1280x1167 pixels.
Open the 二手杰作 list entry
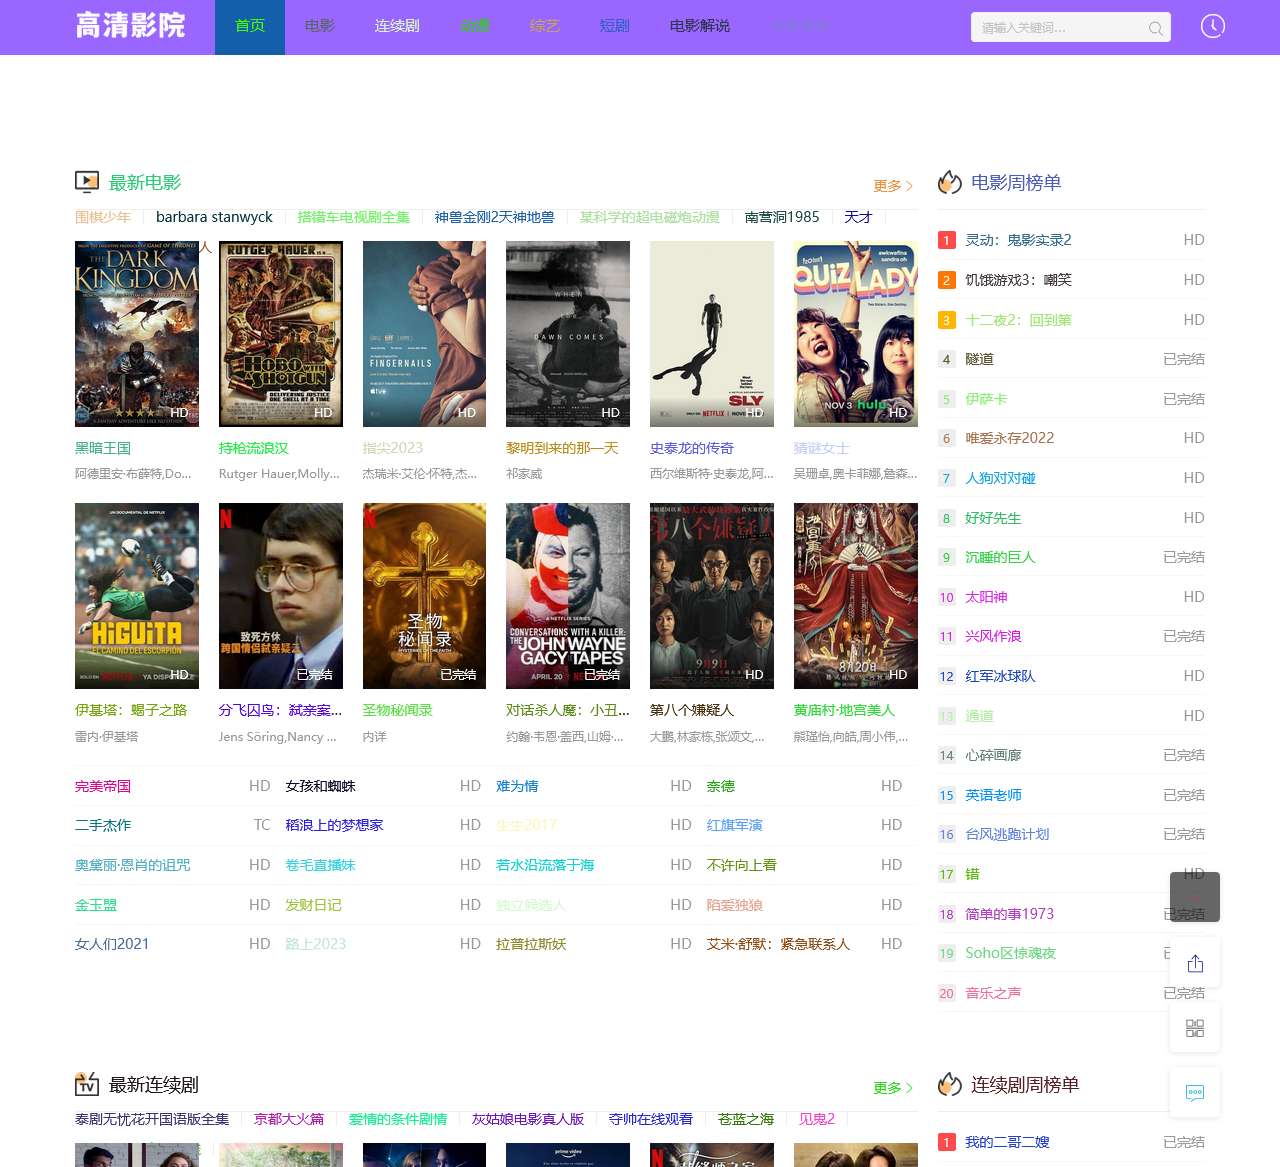(103, 825)
